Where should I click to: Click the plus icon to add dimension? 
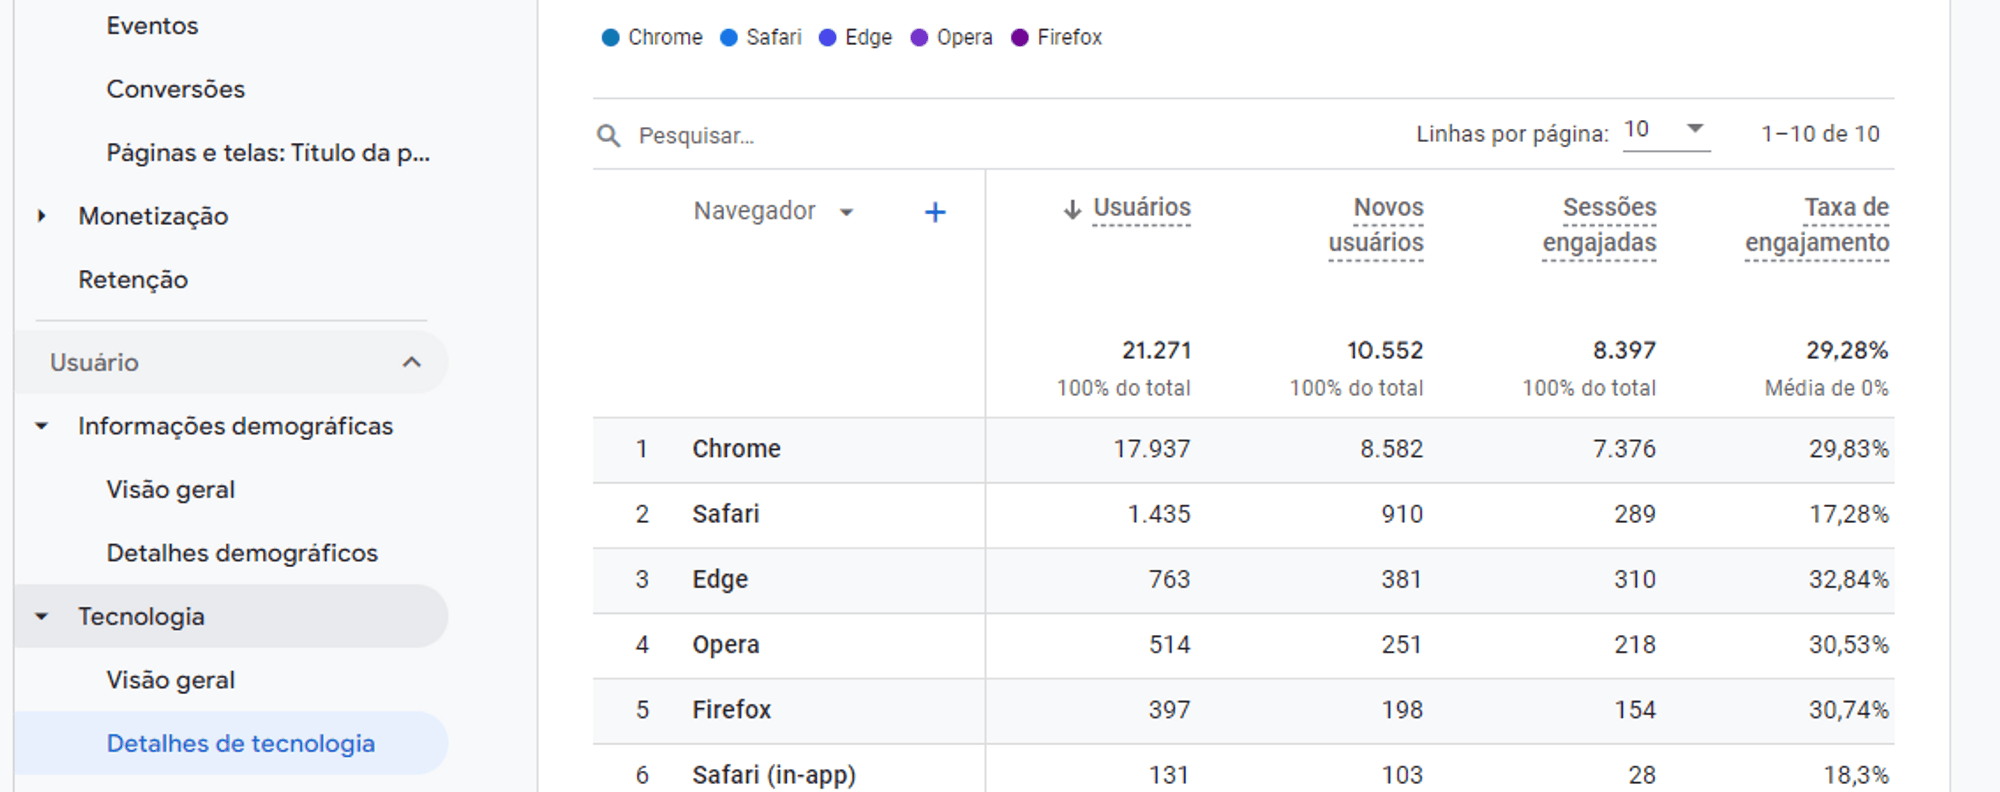[x=935, y=212]
